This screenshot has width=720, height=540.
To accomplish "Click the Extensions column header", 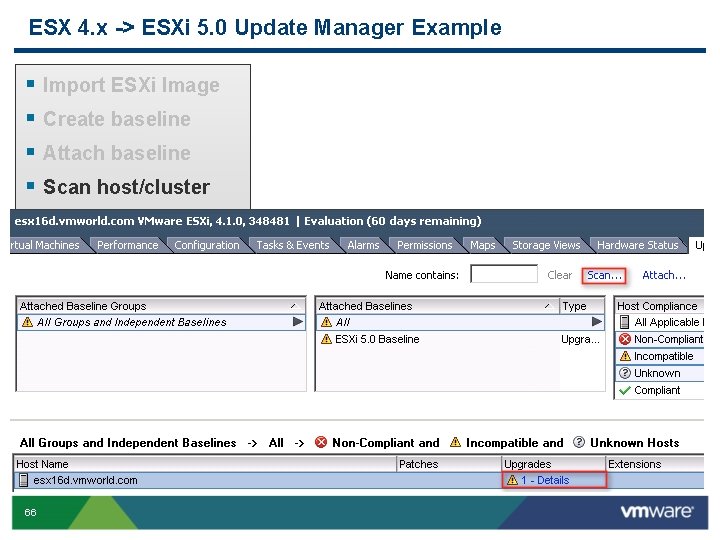I will (x=655, y=464).
